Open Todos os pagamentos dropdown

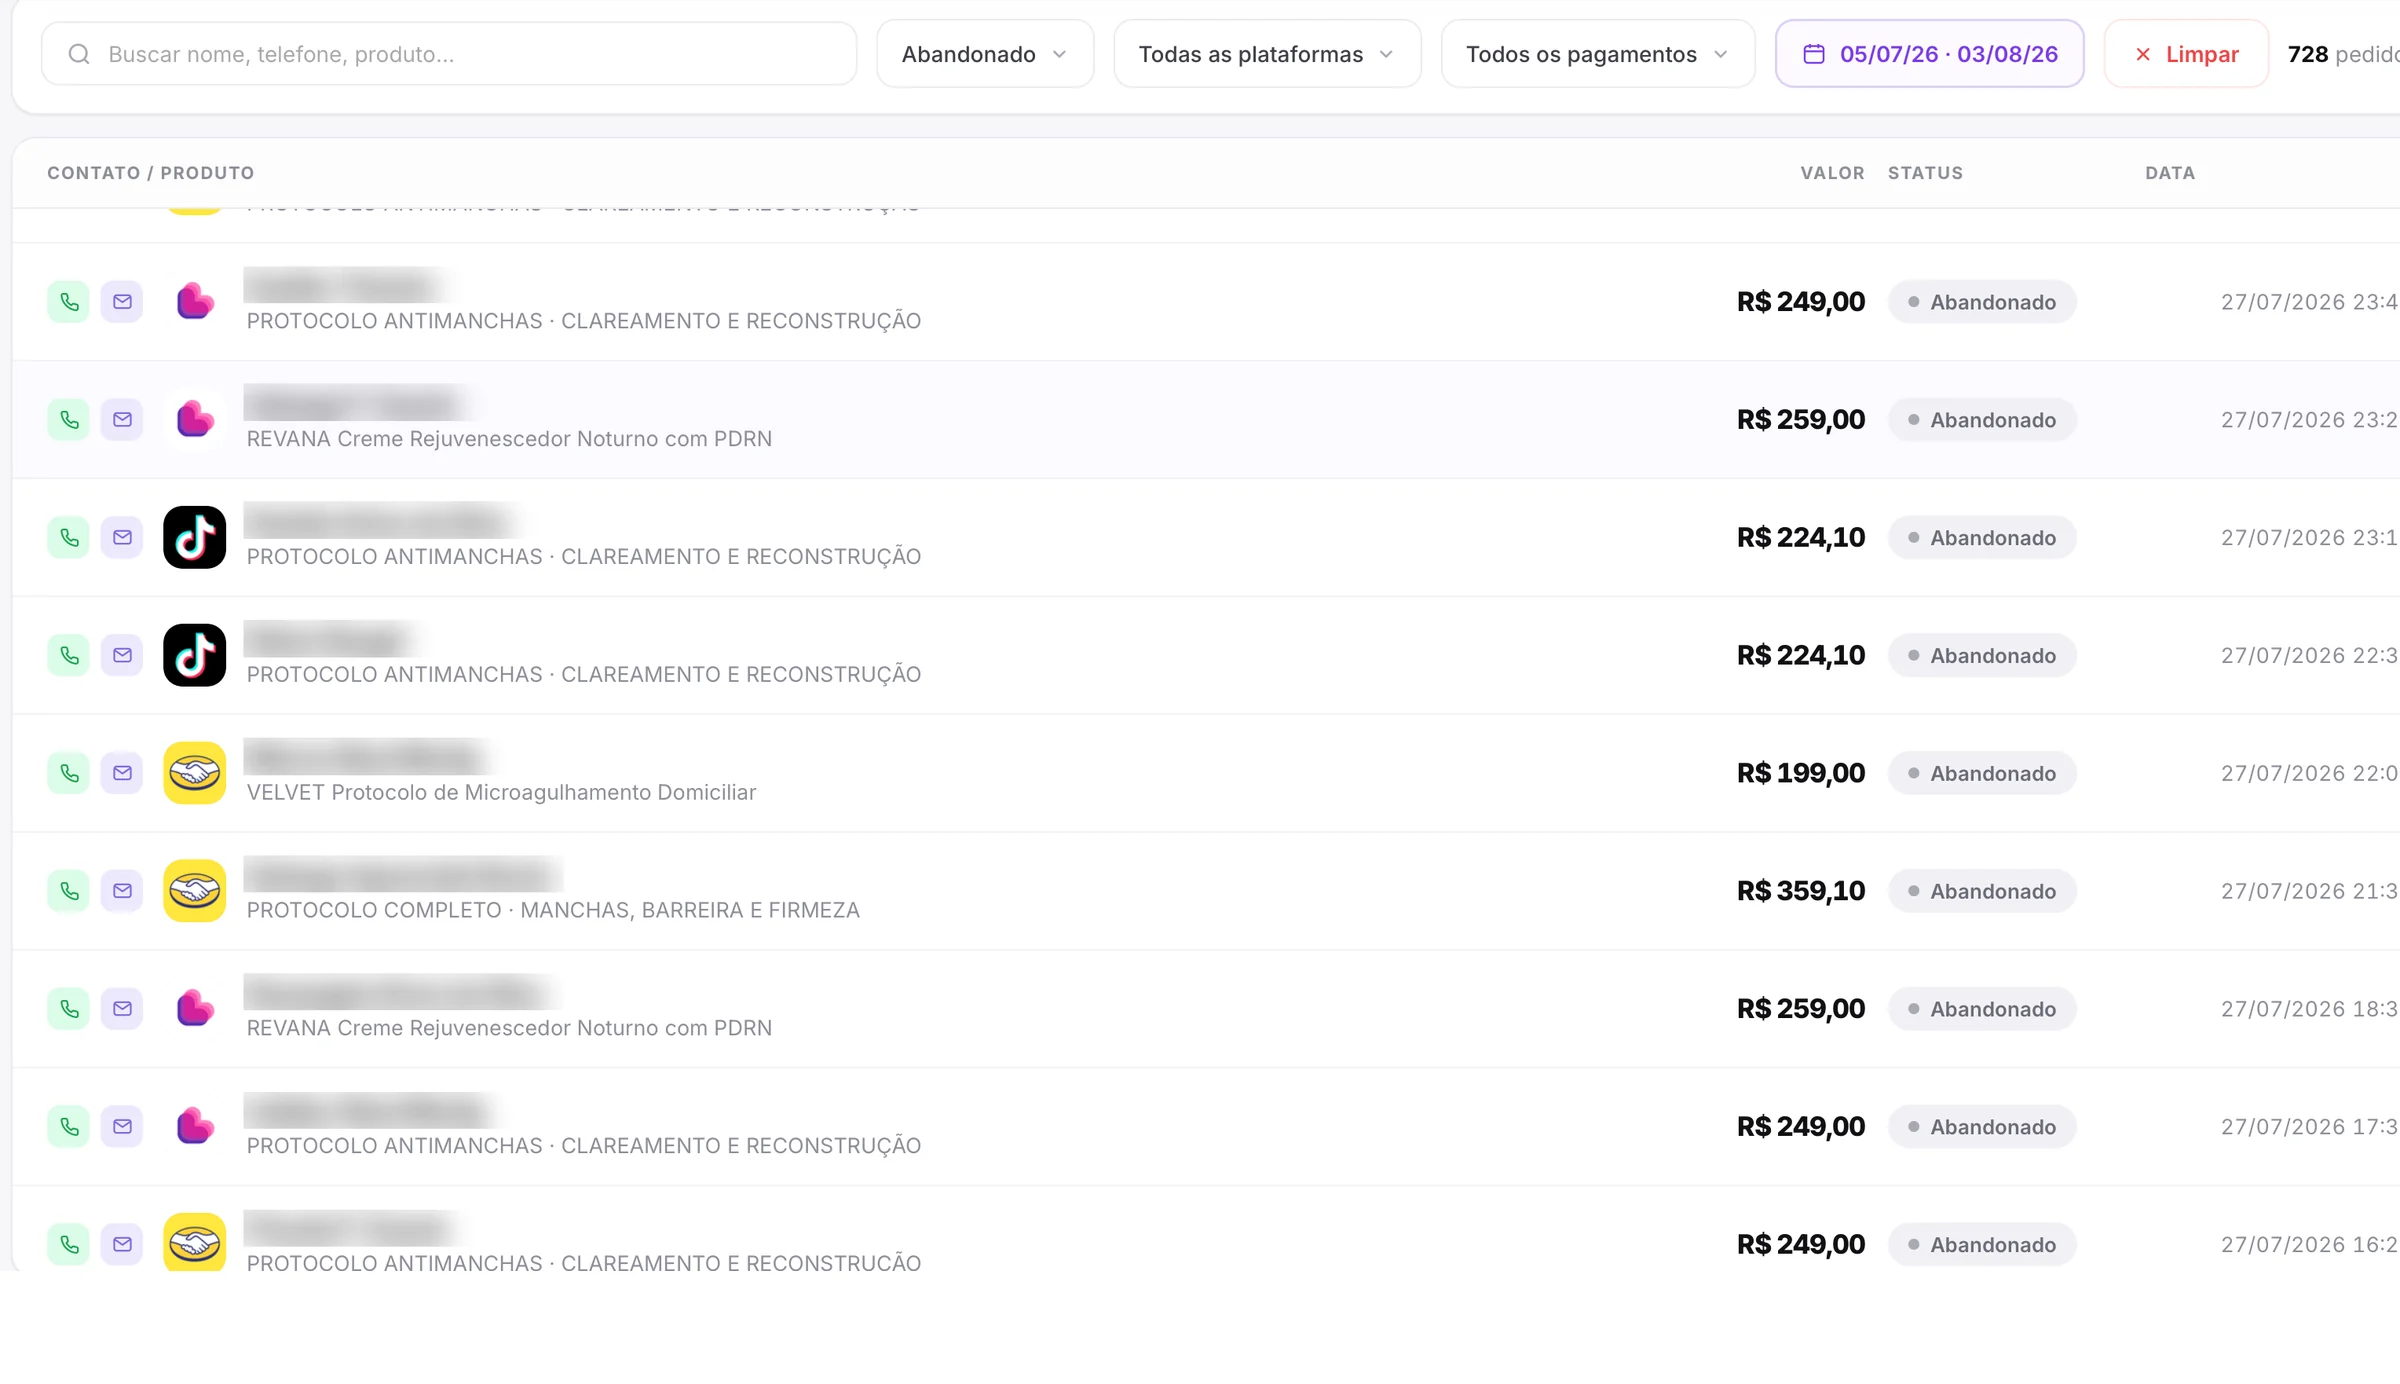[x=1598, y=54]
